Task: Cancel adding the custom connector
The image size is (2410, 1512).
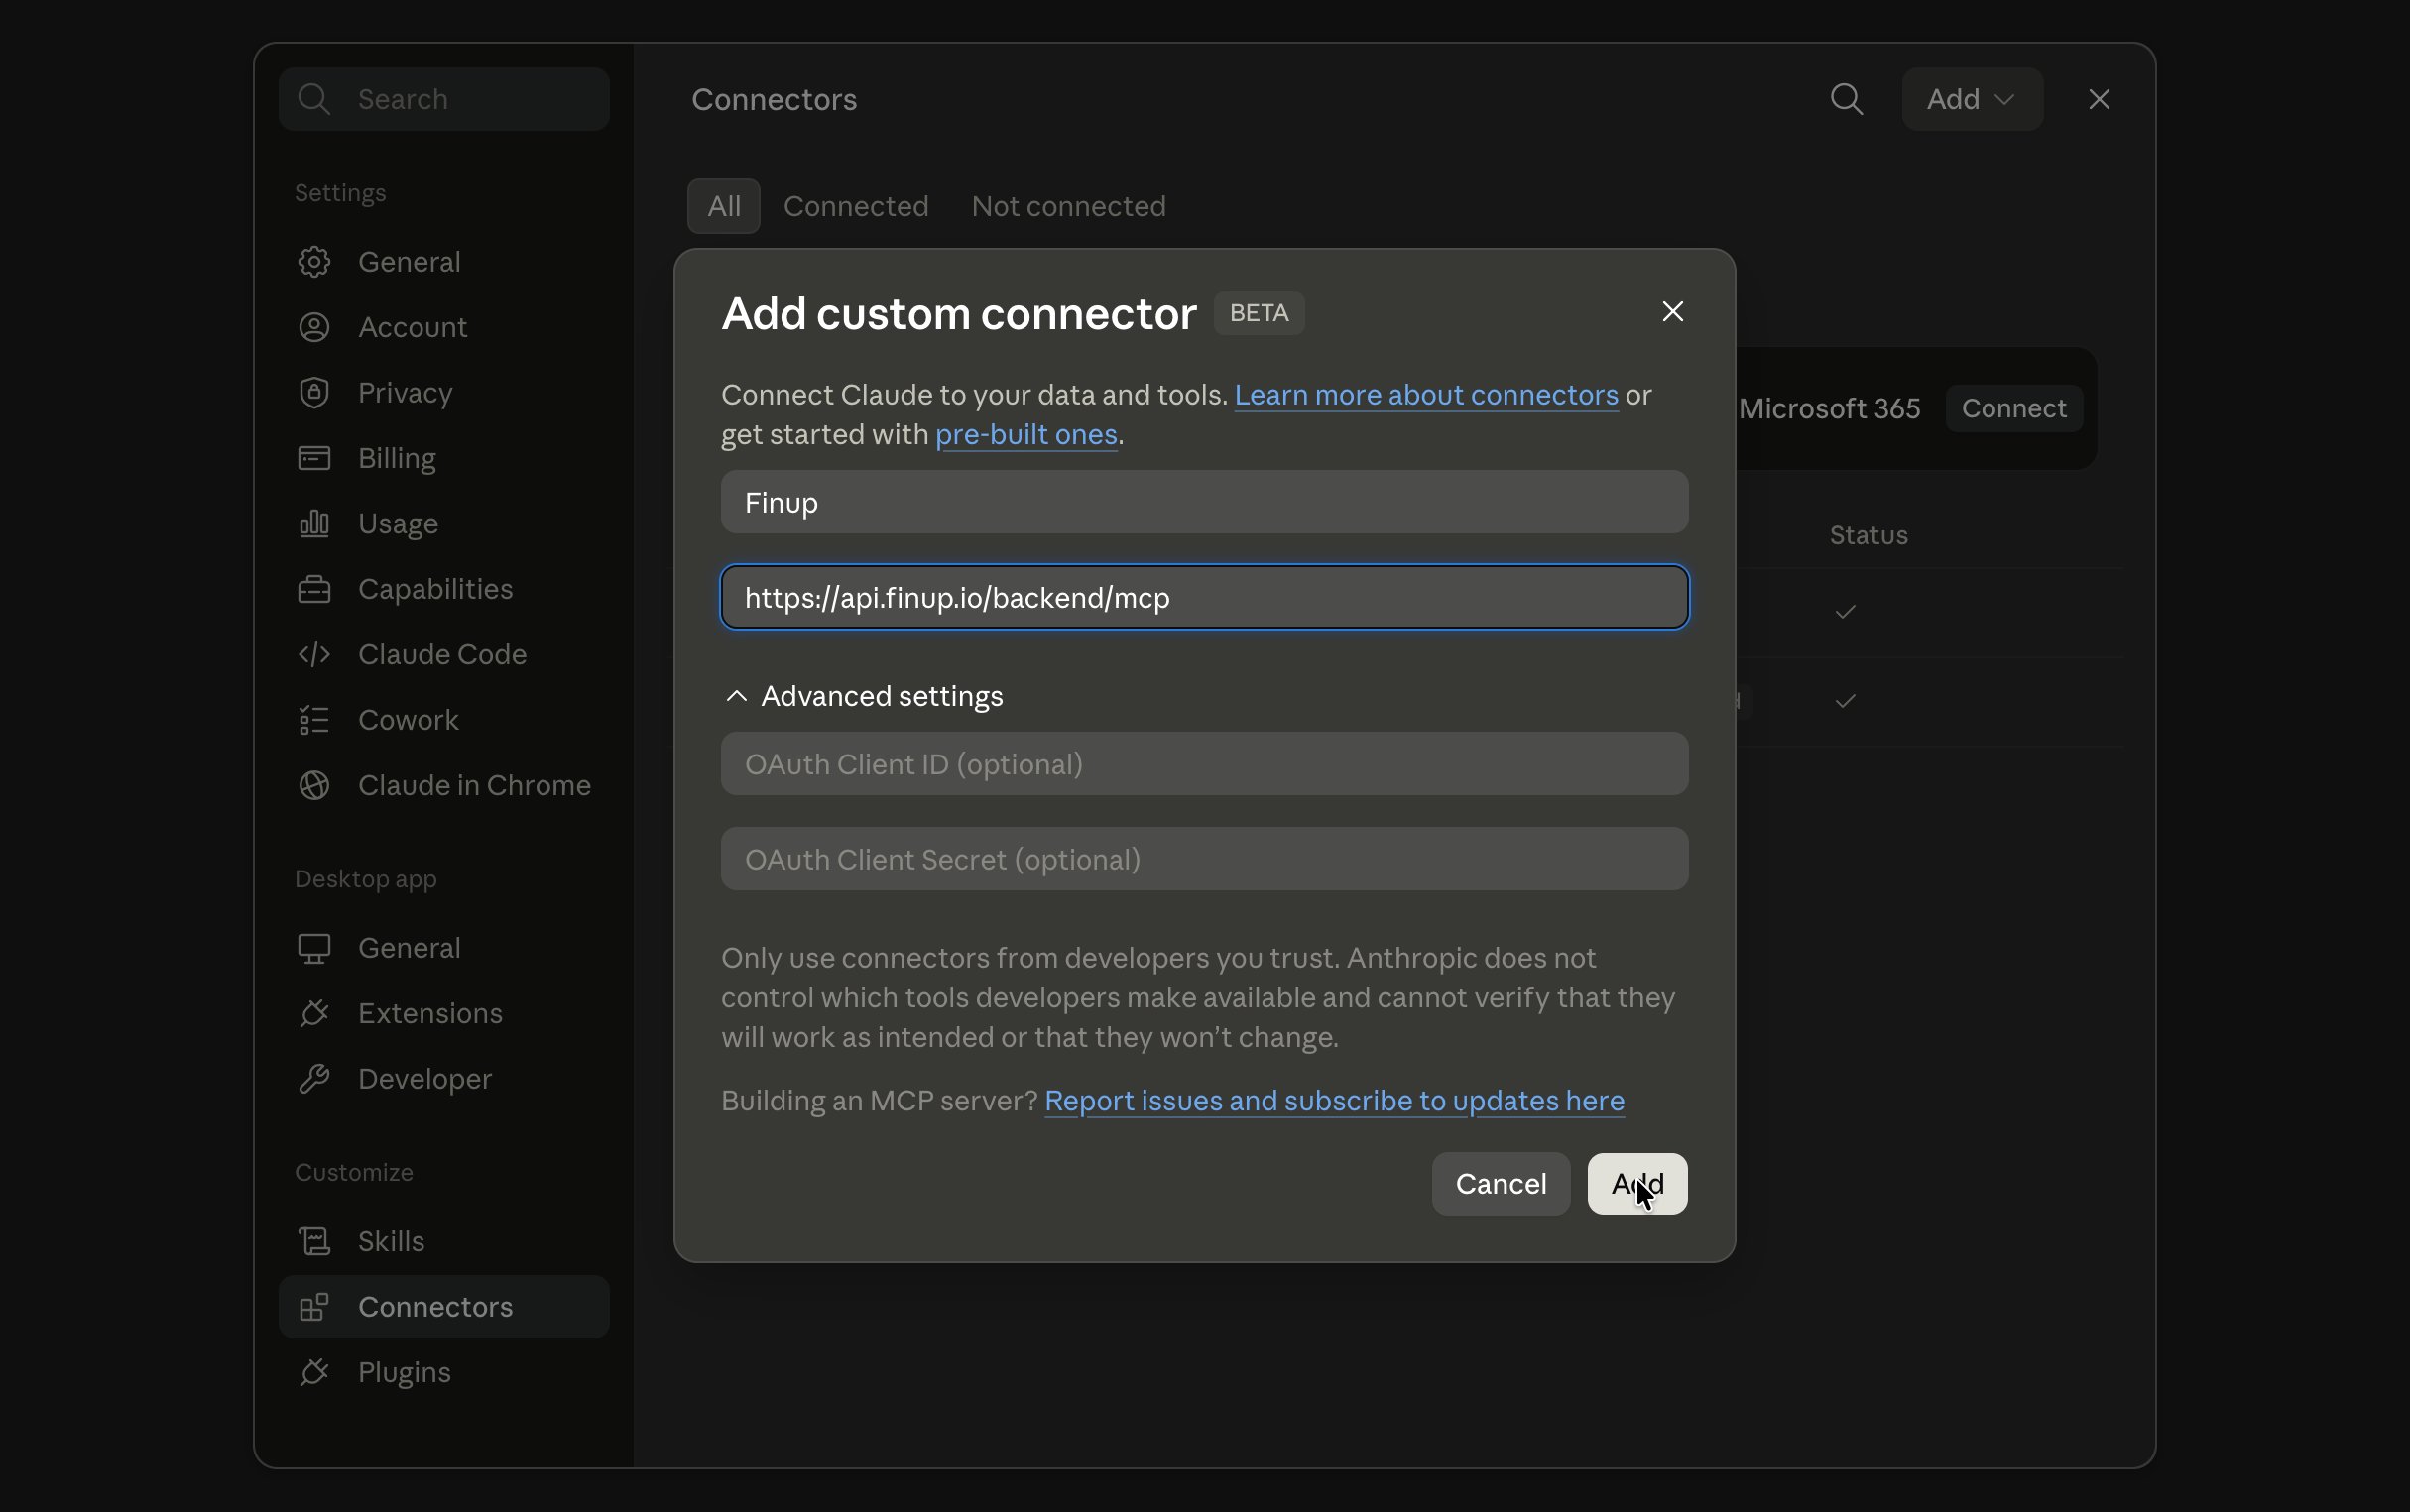Action: coord(1500,1184)
